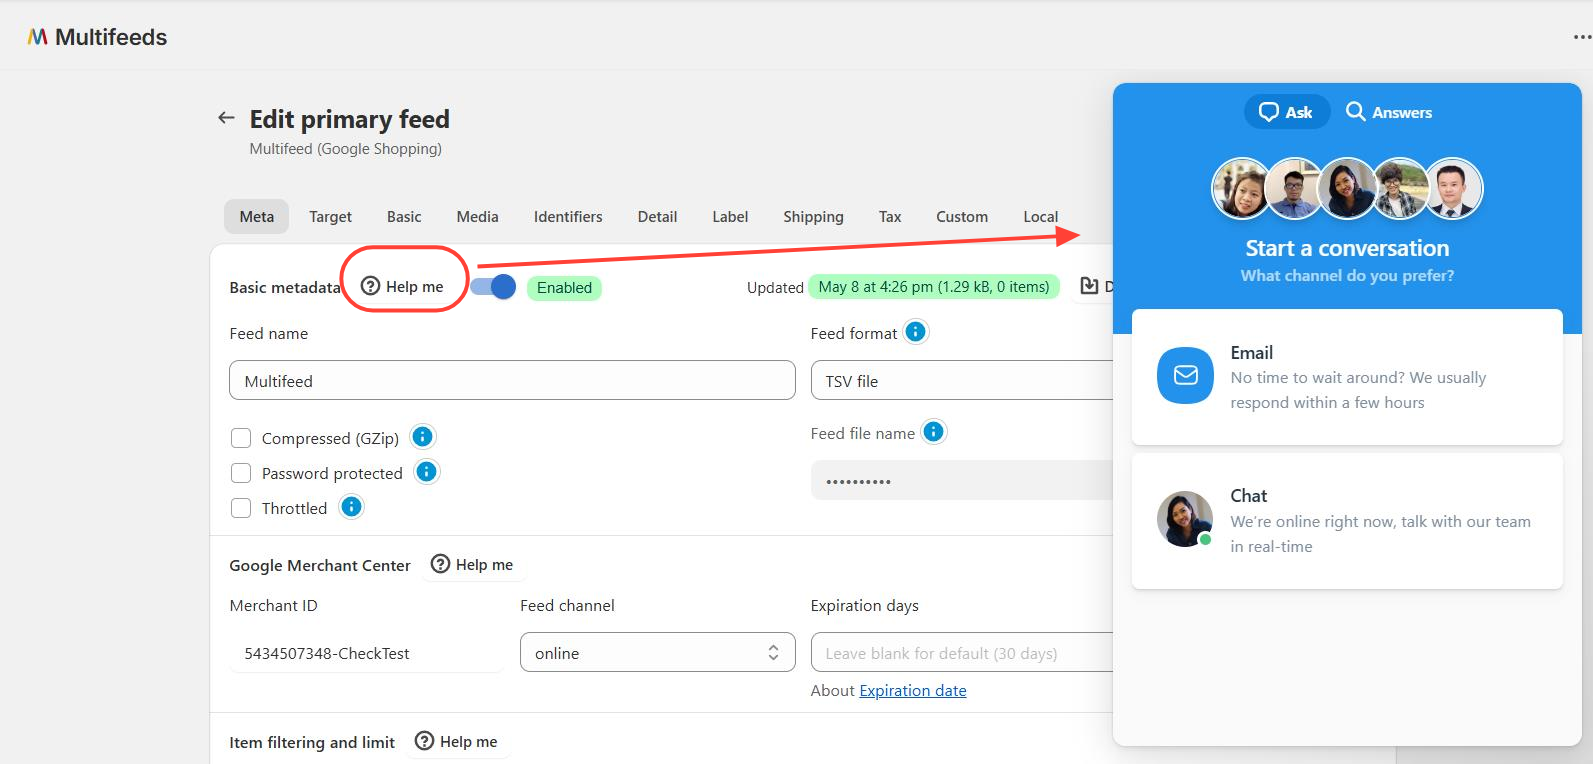Viewport: 1593px width, 764px height.
Task: Click the Multifeed (Google Shopping) subtitle
Action: click(x=346, y=149)
